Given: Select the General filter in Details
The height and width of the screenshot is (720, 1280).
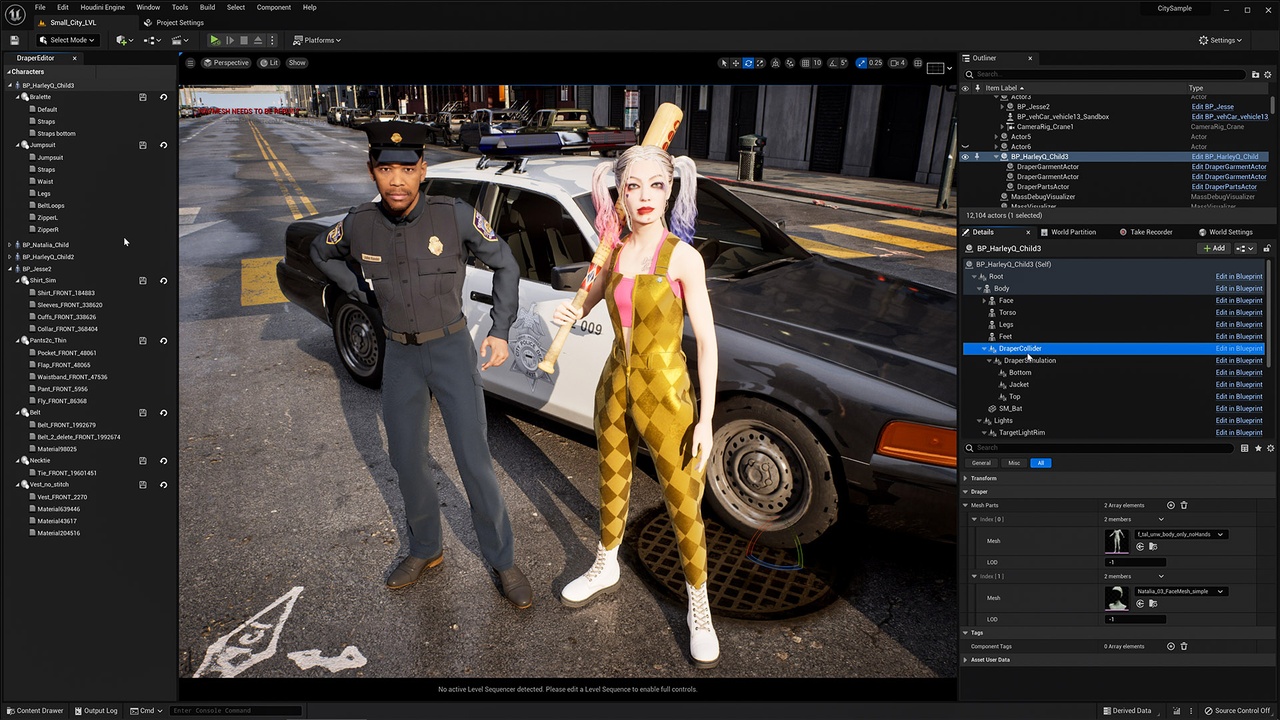Looking at the screenshot, I should 981,463.
